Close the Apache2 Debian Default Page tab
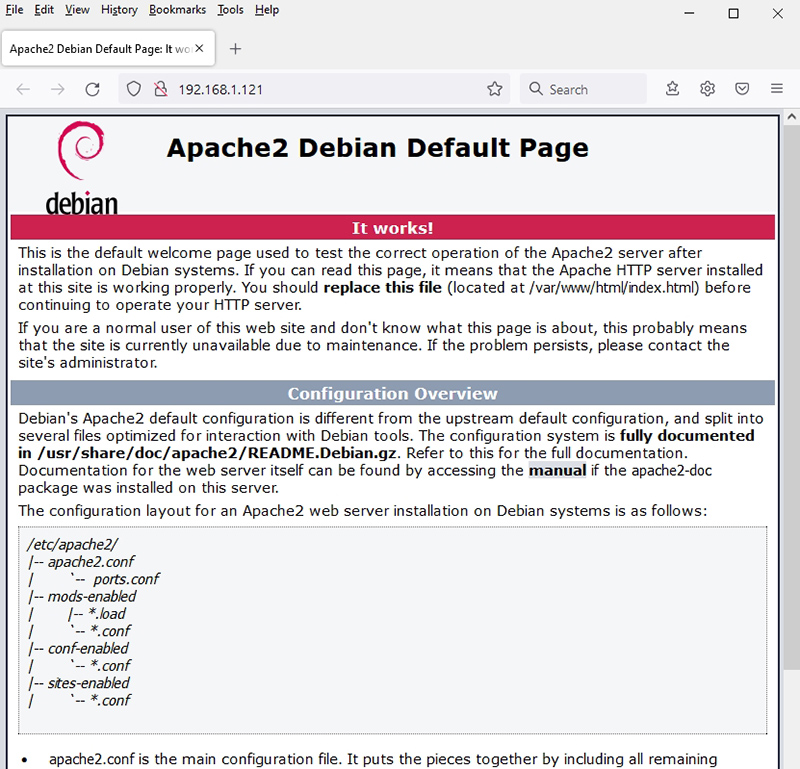The height and width of the screenshot is (769, 800). pos(199,48)
